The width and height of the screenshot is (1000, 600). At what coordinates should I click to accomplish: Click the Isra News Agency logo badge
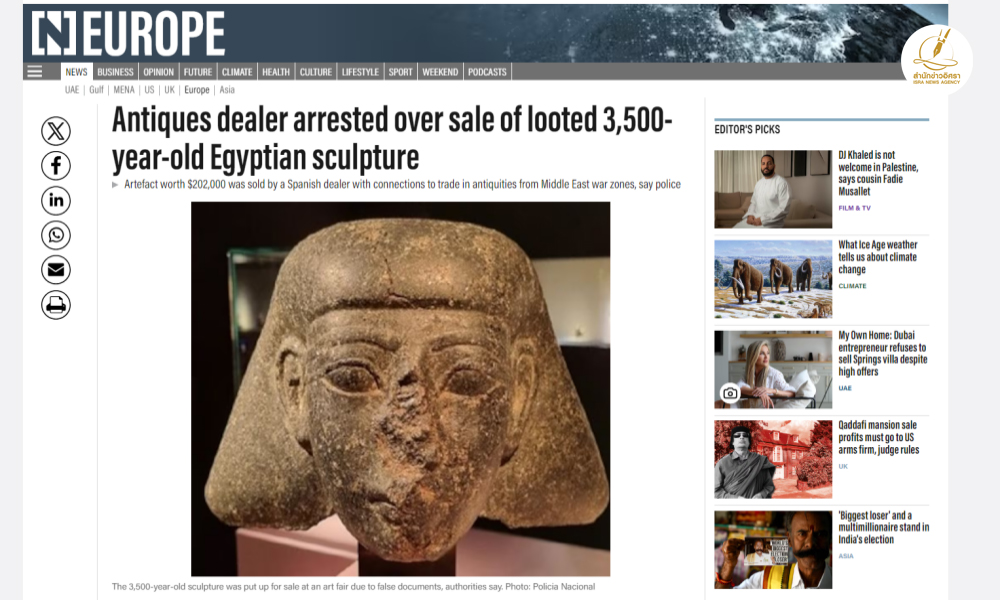[936, 59]
